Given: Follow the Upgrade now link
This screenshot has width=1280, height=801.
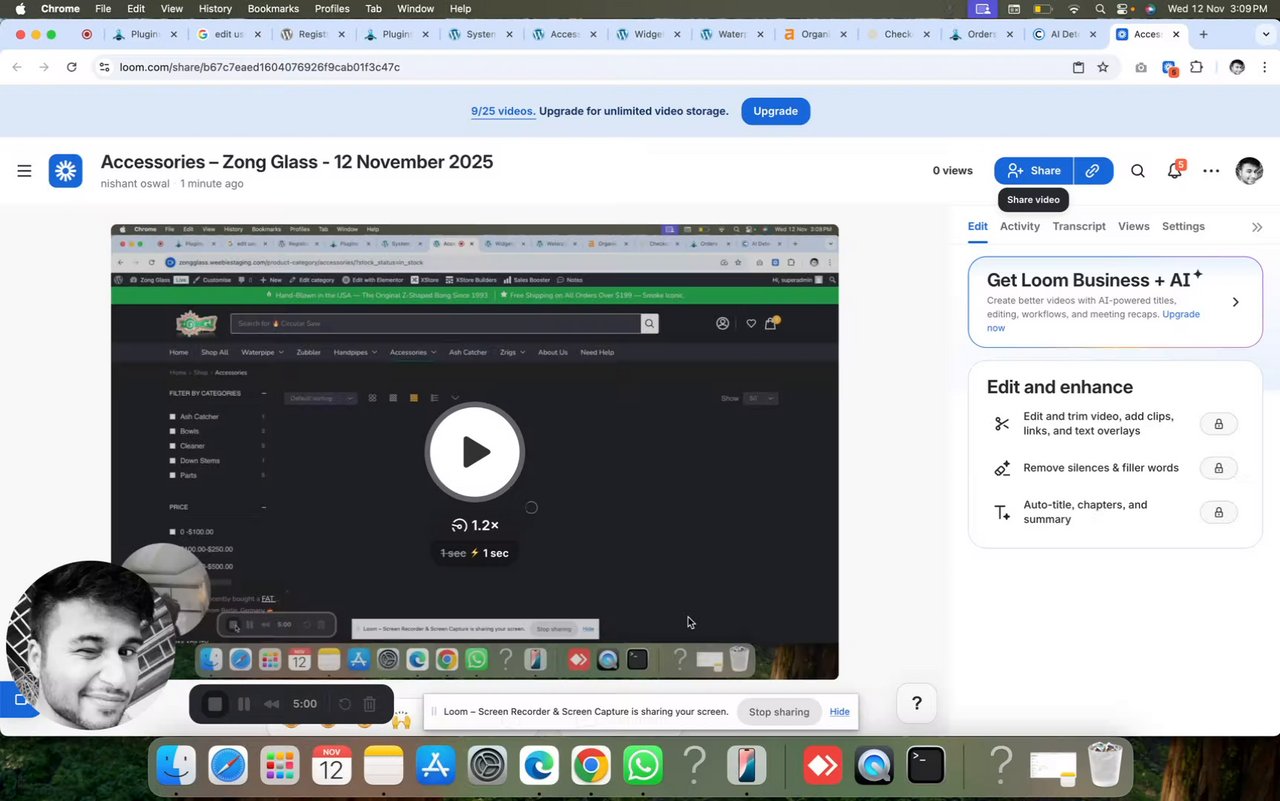Looking at the screenshot, I should coord(1093,321).
